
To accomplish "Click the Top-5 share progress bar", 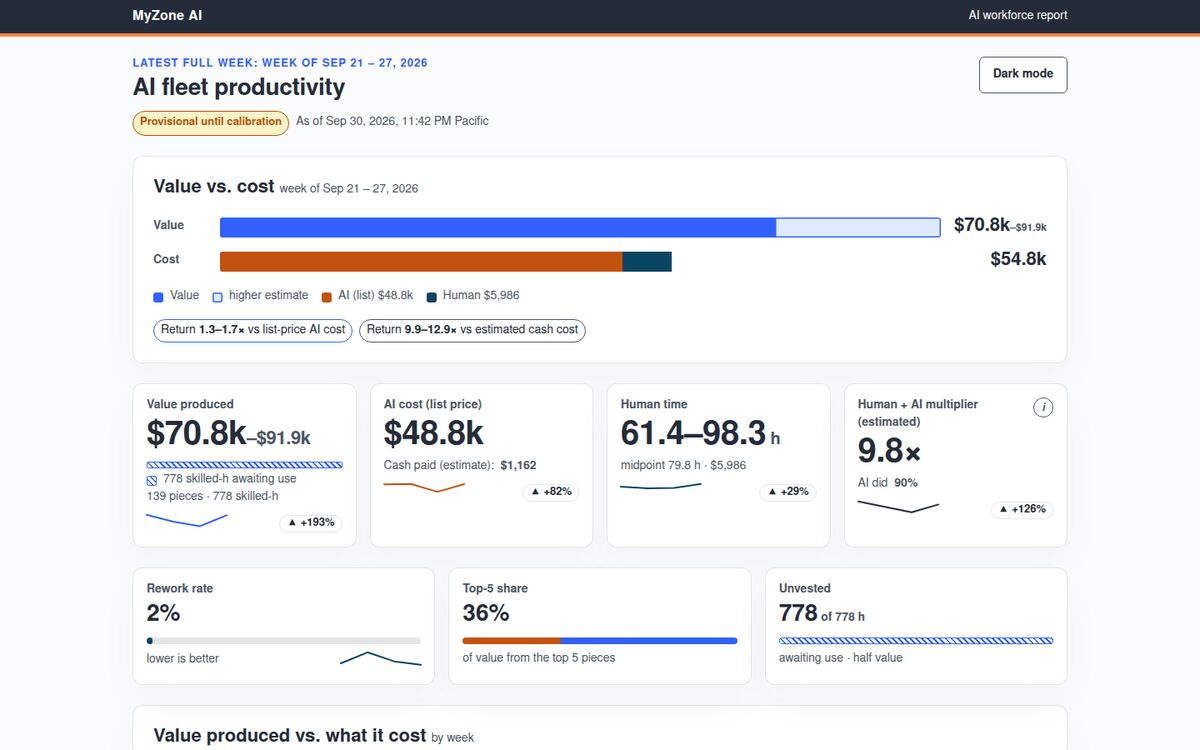I will point(600,640).
